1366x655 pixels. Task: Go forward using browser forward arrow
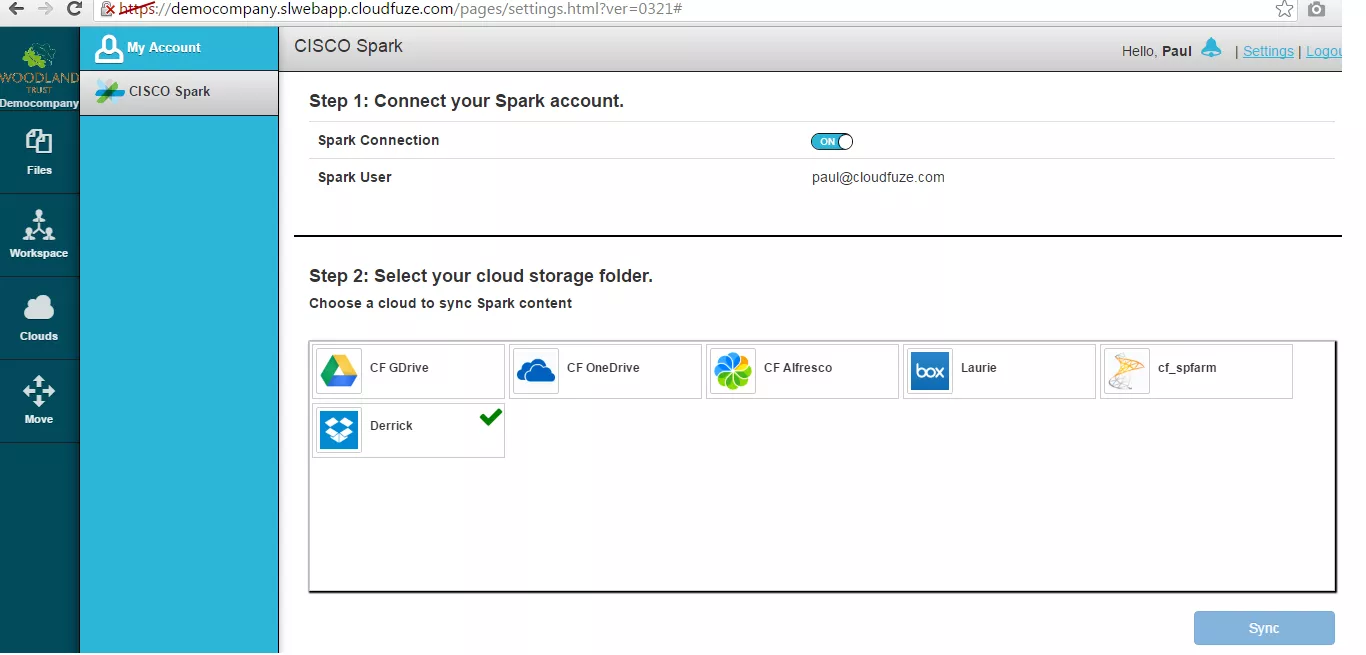(x=45, y=9)
